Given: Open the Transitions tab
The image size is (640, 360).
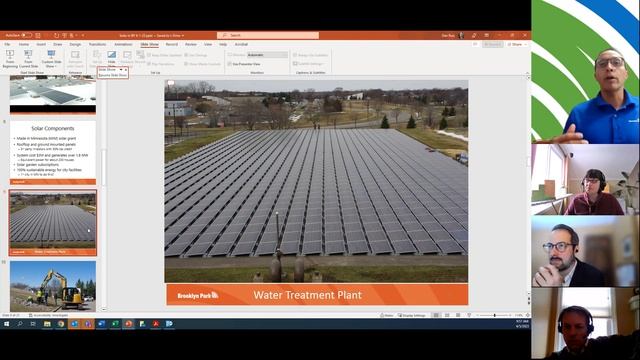Looking at the screenshot, I should pyautogui.click(x=98, y=44).
